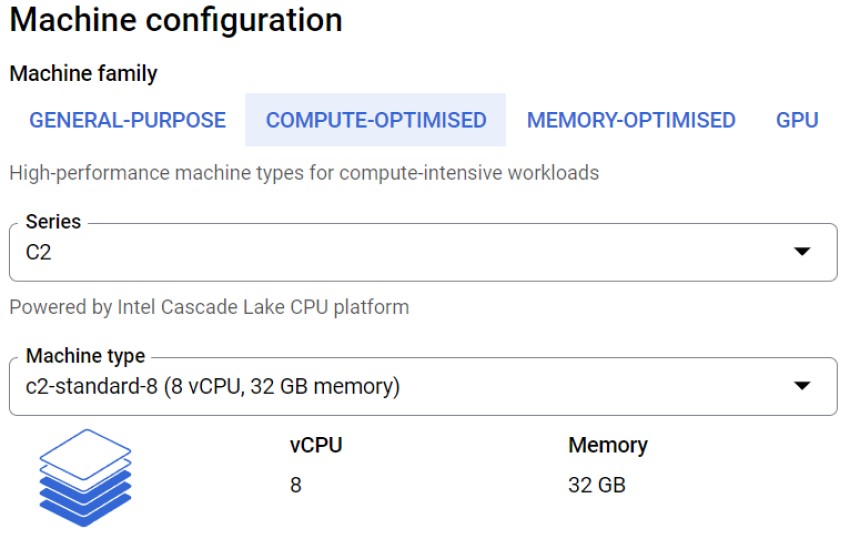Switch to the GENERAL-PURPOSE machine family tab
The image size is (850, 549).
pyautogui.click(x=127, y=121)
